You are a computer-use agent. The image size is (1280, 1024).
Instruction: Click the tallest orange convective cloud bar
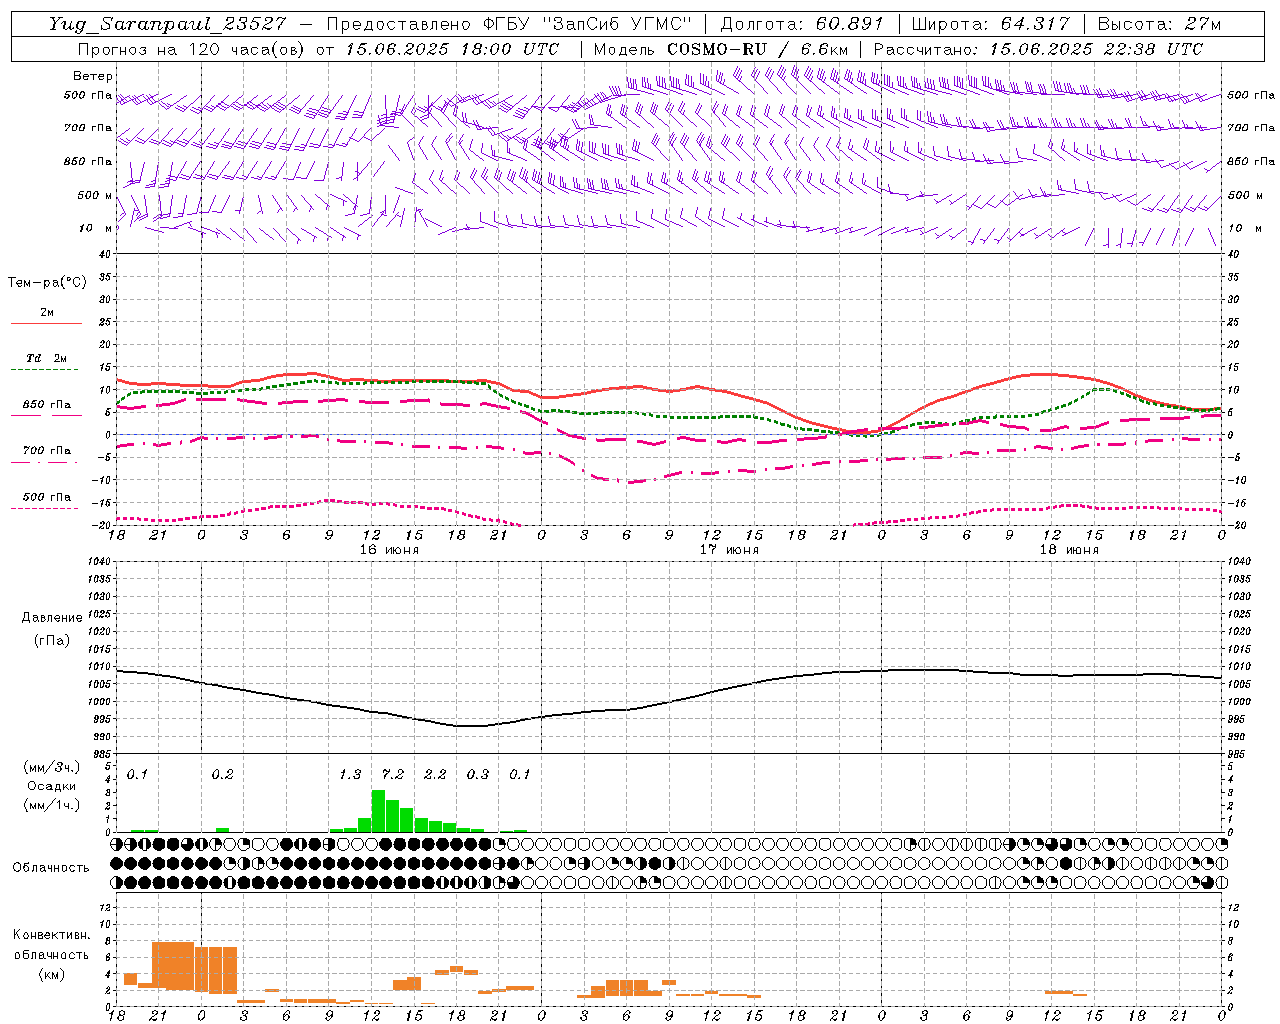click(x=173, y=965)
